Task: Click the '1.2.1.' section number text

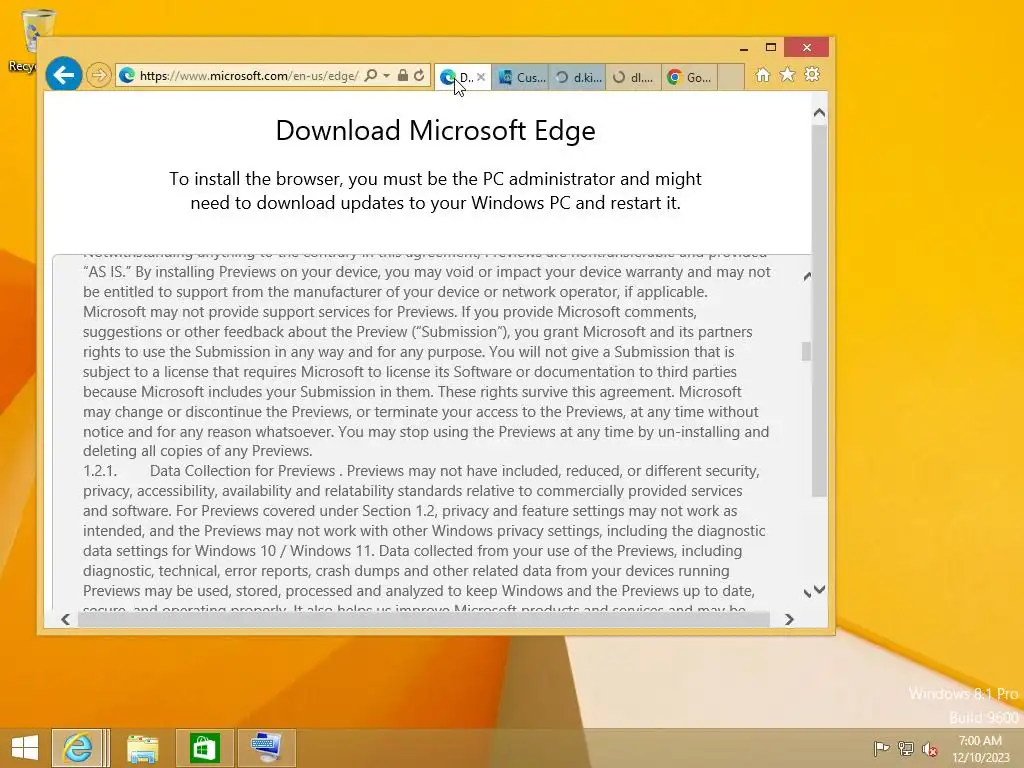Action: point(100,471)
